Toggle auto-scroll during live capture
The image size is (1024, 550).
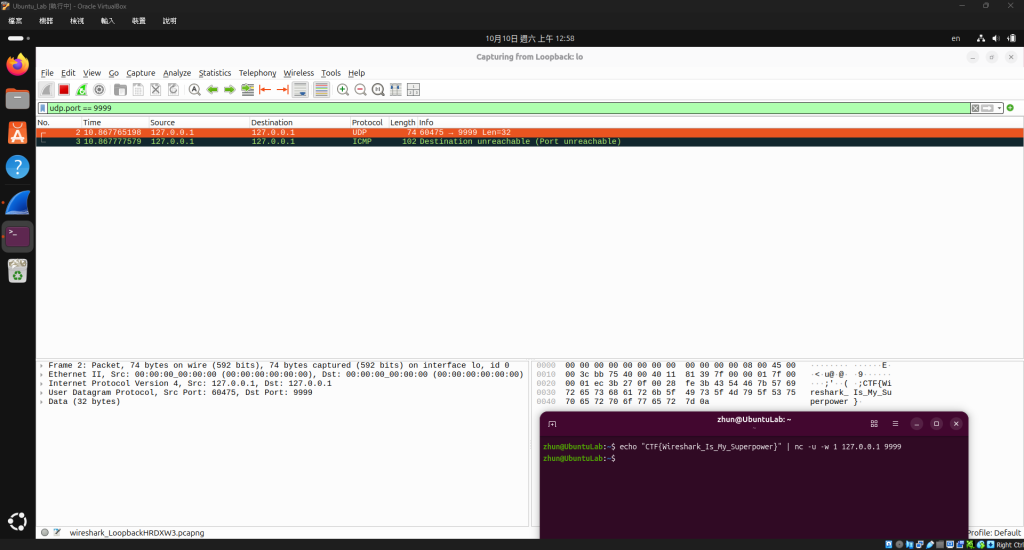pyautogui.click(x=300, y=89)
